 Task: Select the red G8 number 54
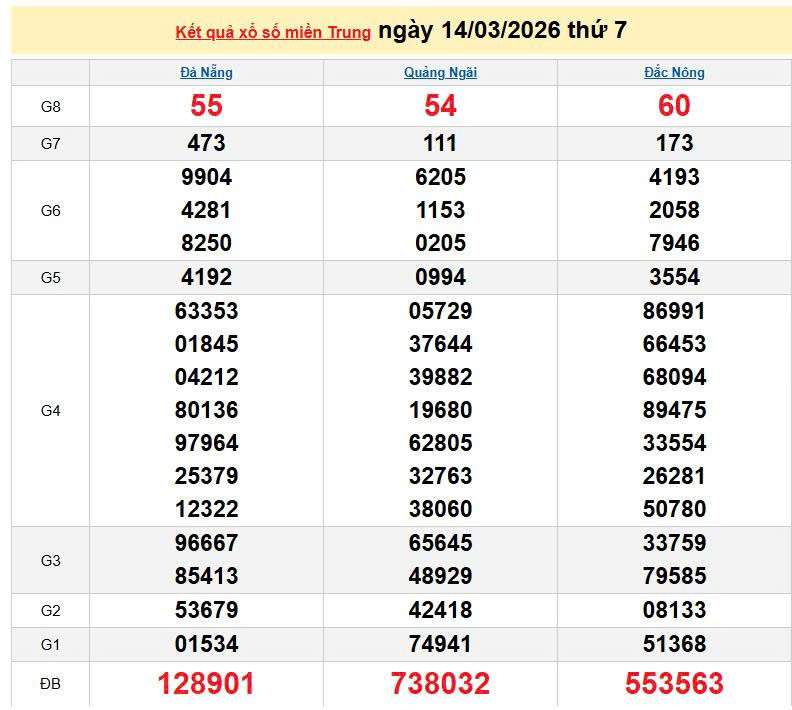pos(440,106)
